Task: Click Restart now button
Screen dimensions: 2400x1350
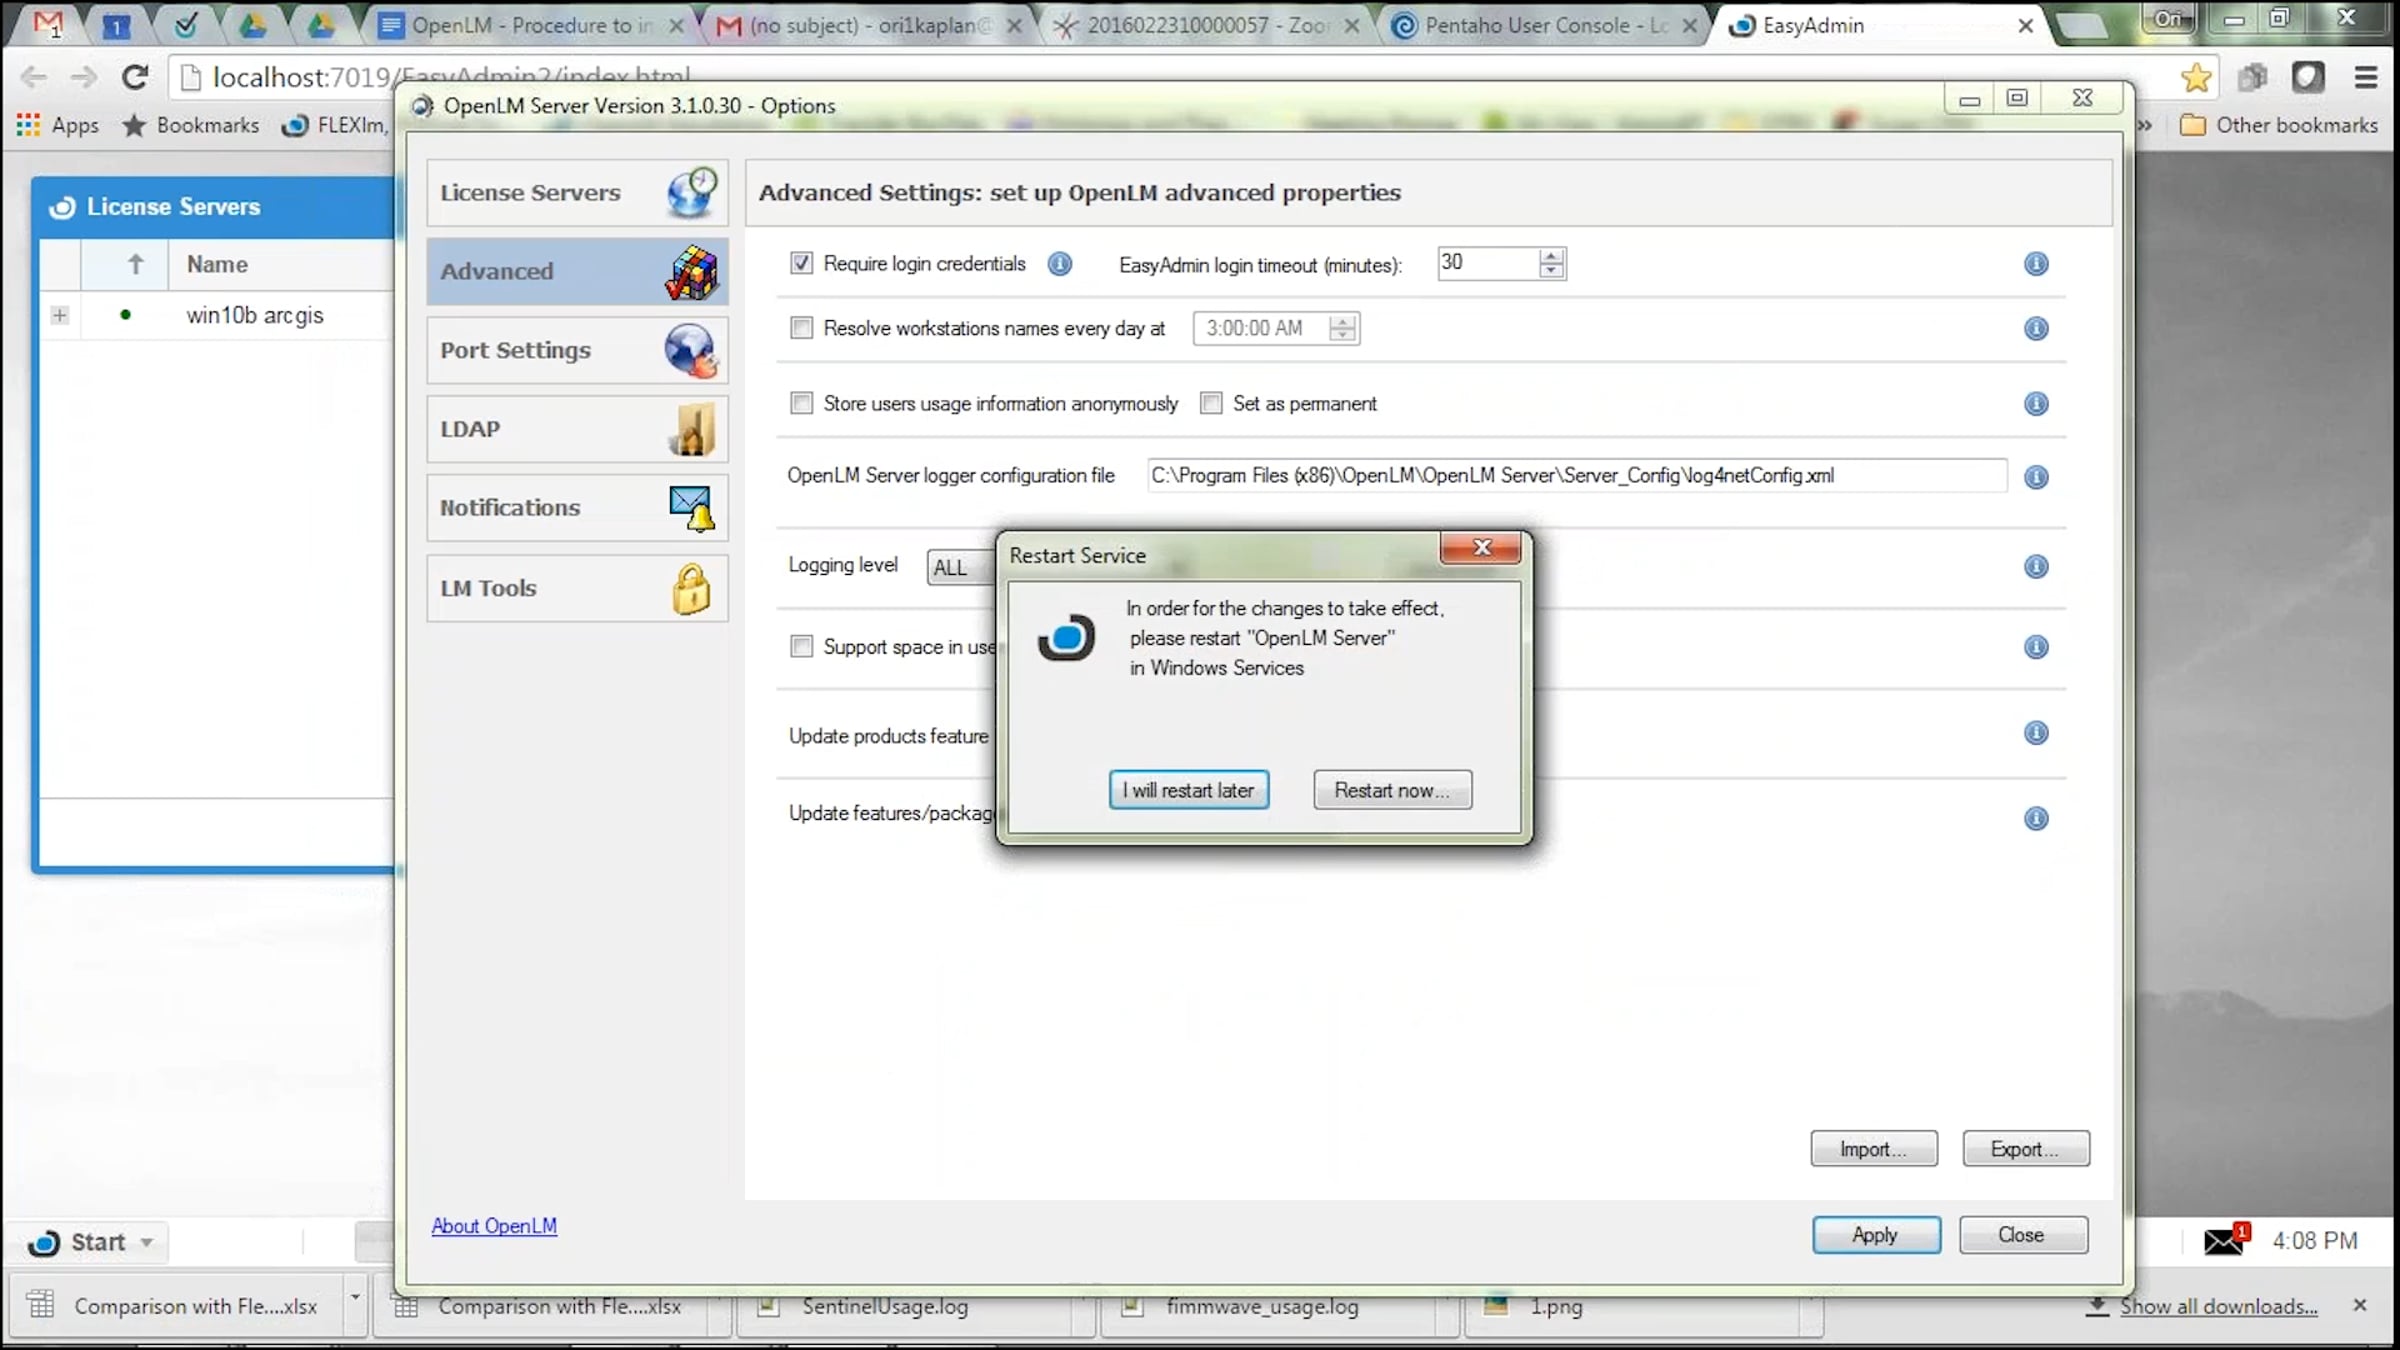Action: [1392, 790]
